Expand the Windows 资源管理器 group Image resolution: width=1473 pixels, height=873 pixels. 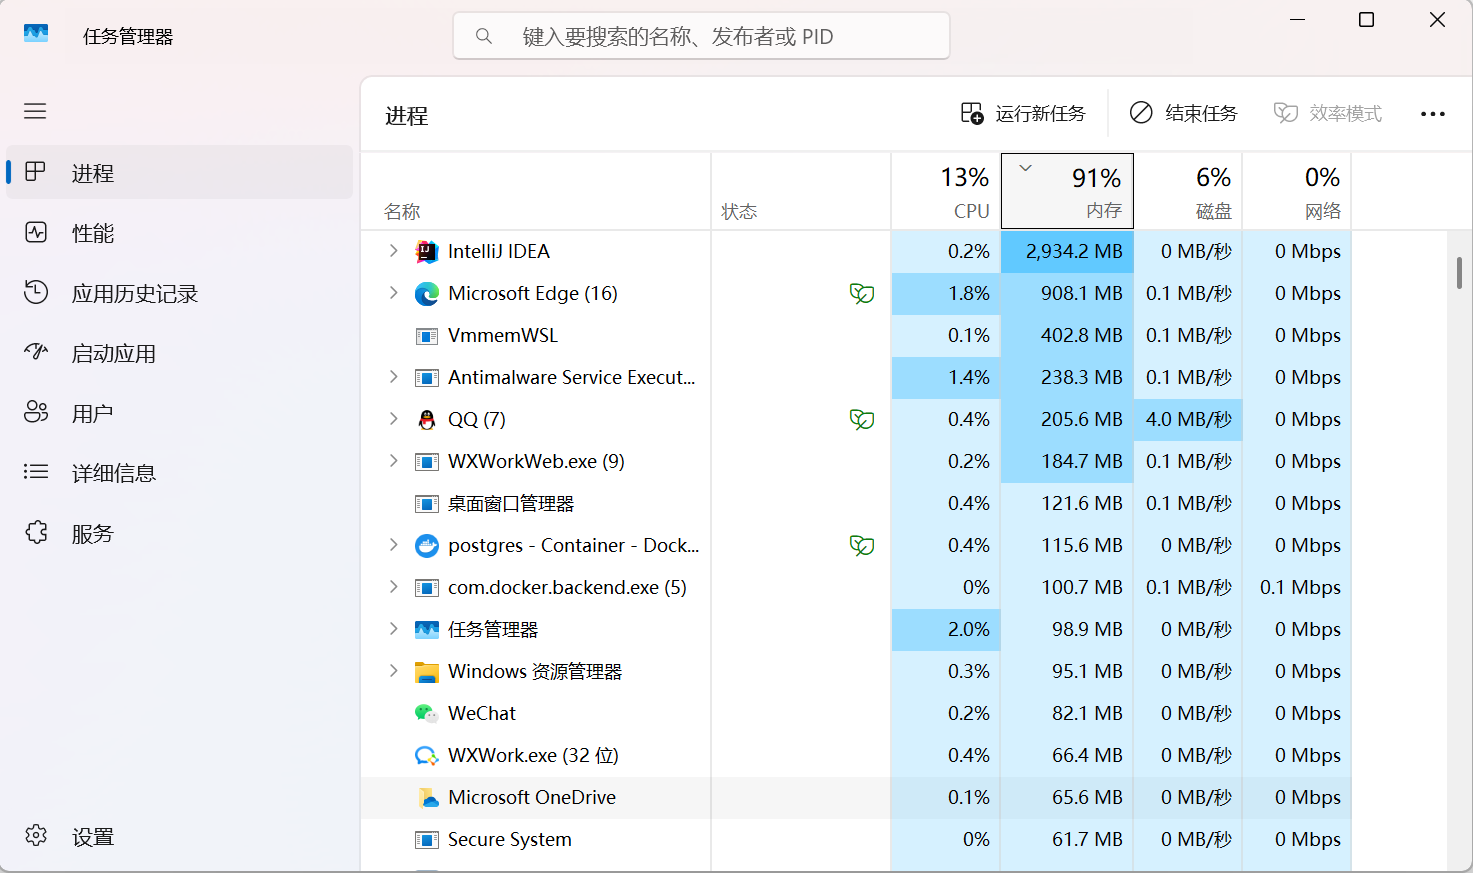tap(393, 671)
